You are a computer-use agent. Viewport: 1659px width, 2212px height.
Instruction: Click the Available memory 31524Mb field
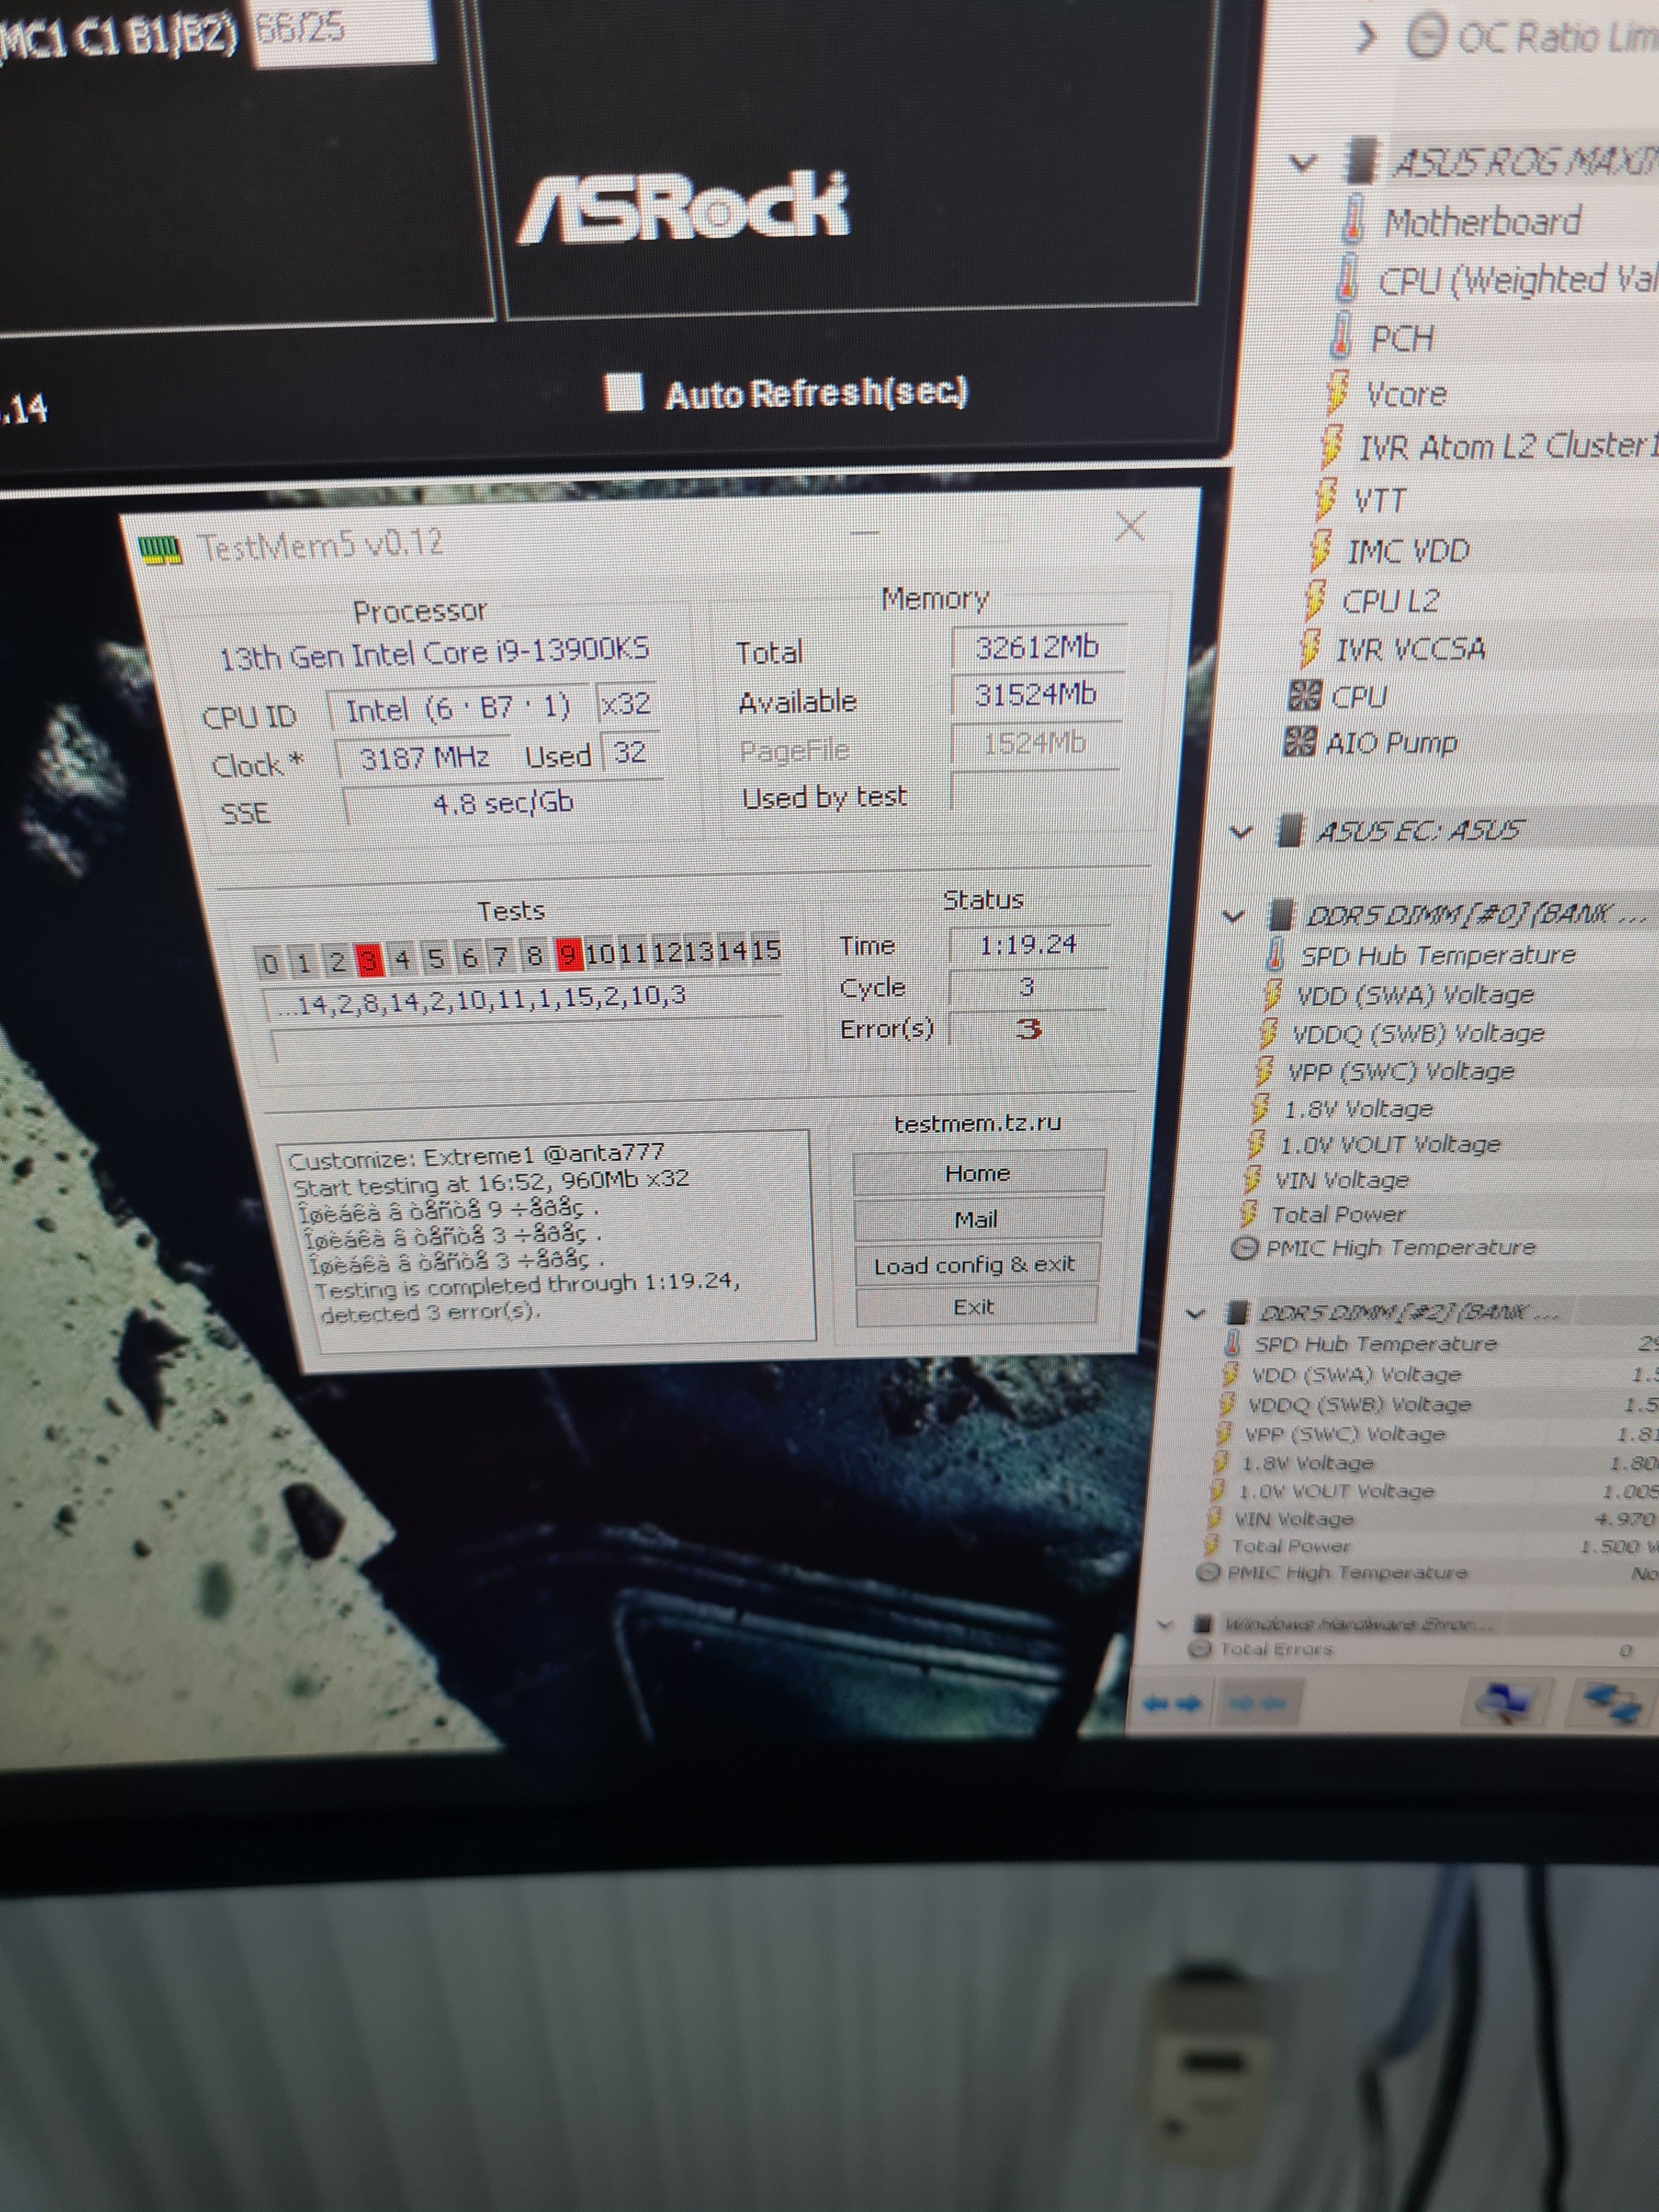click(x=1036, y=694)
